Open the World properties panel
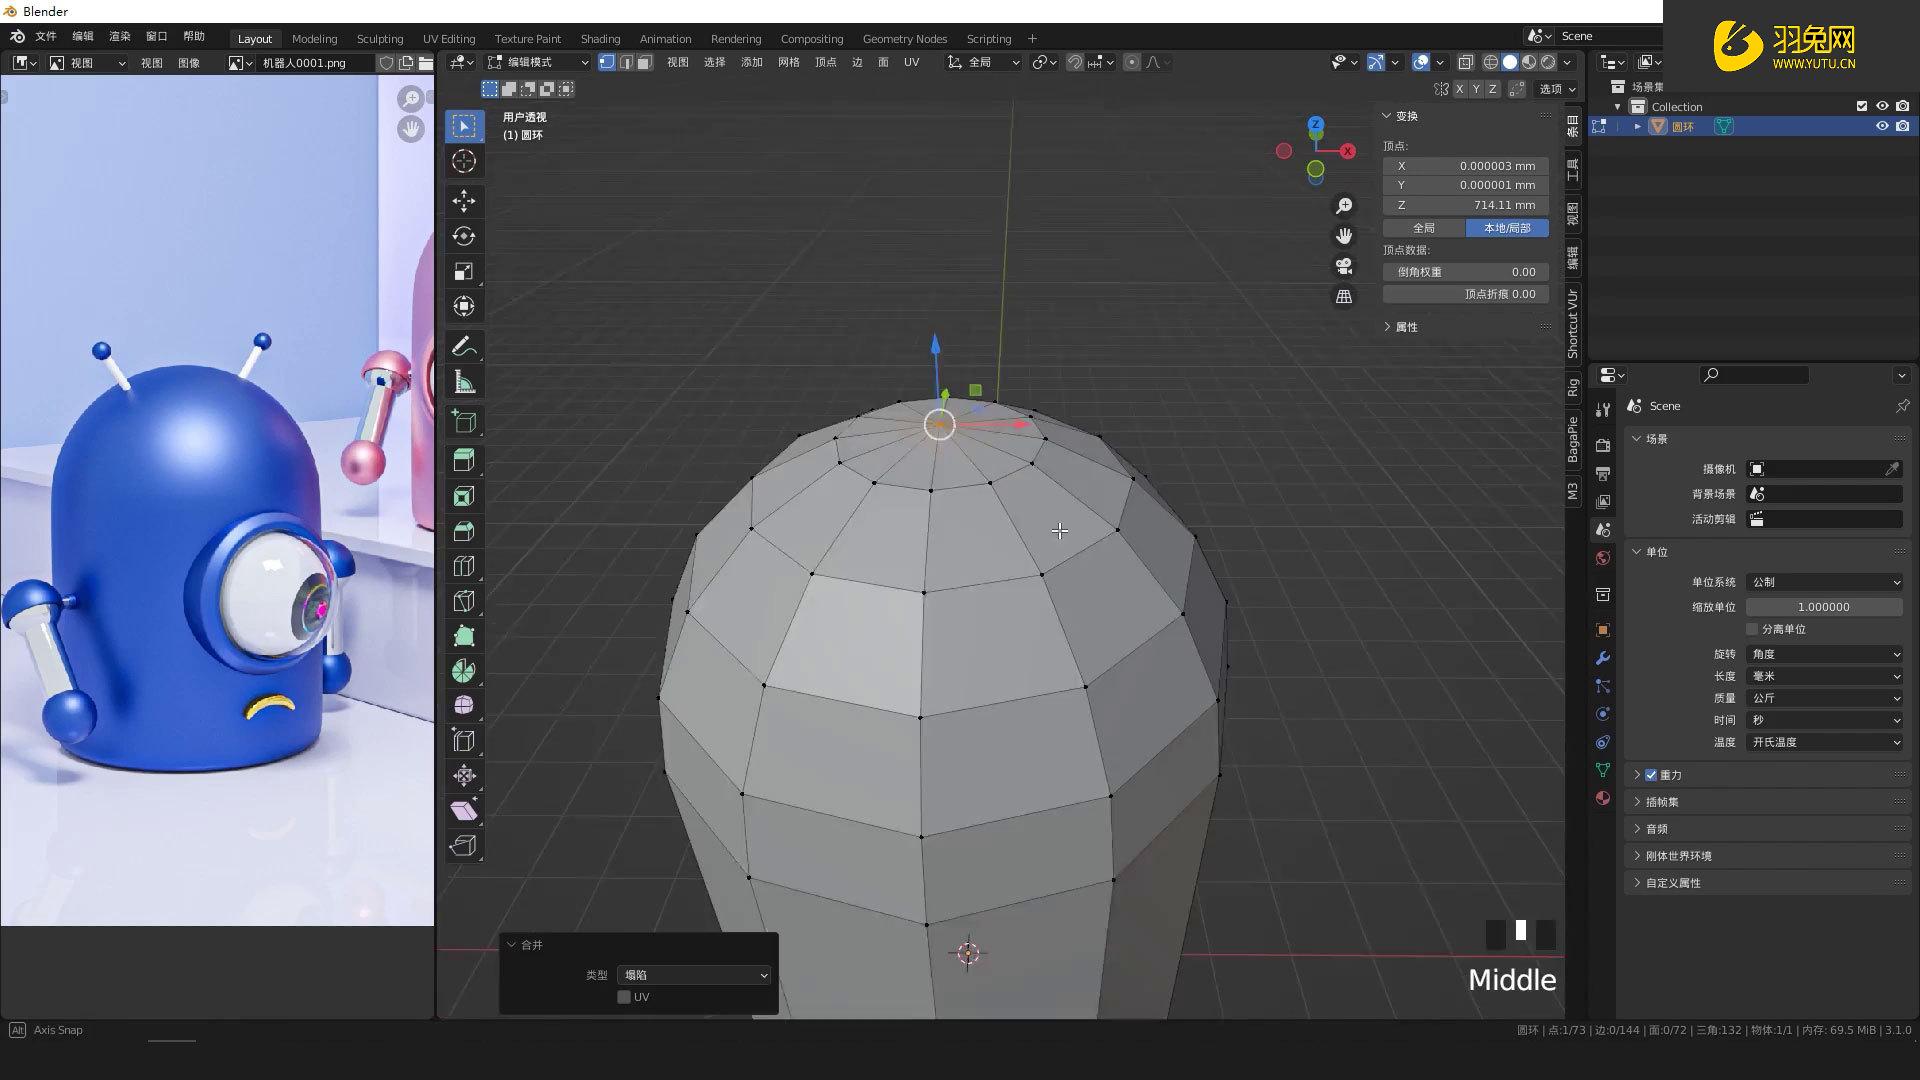The width and height of the screenshot is (1920, 1080). [x=1603, y=557]
